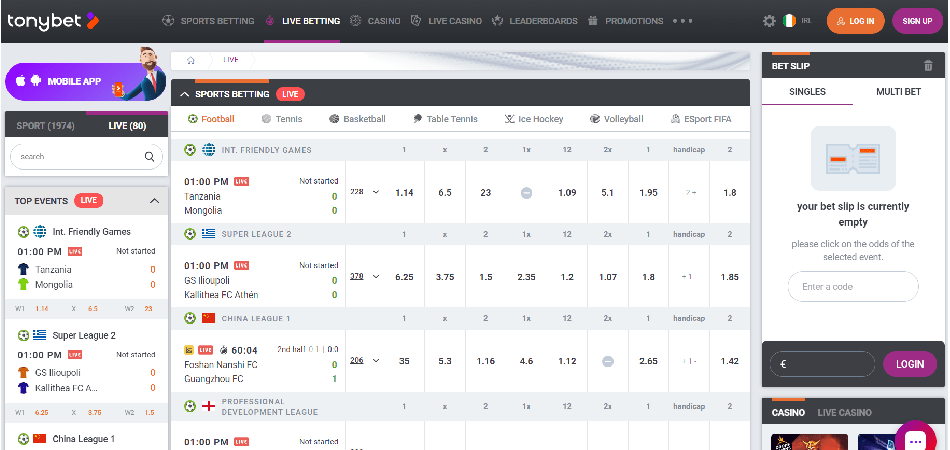
Task: Expand 228 more markets for Tanzania match
Action: pos(365,192)
